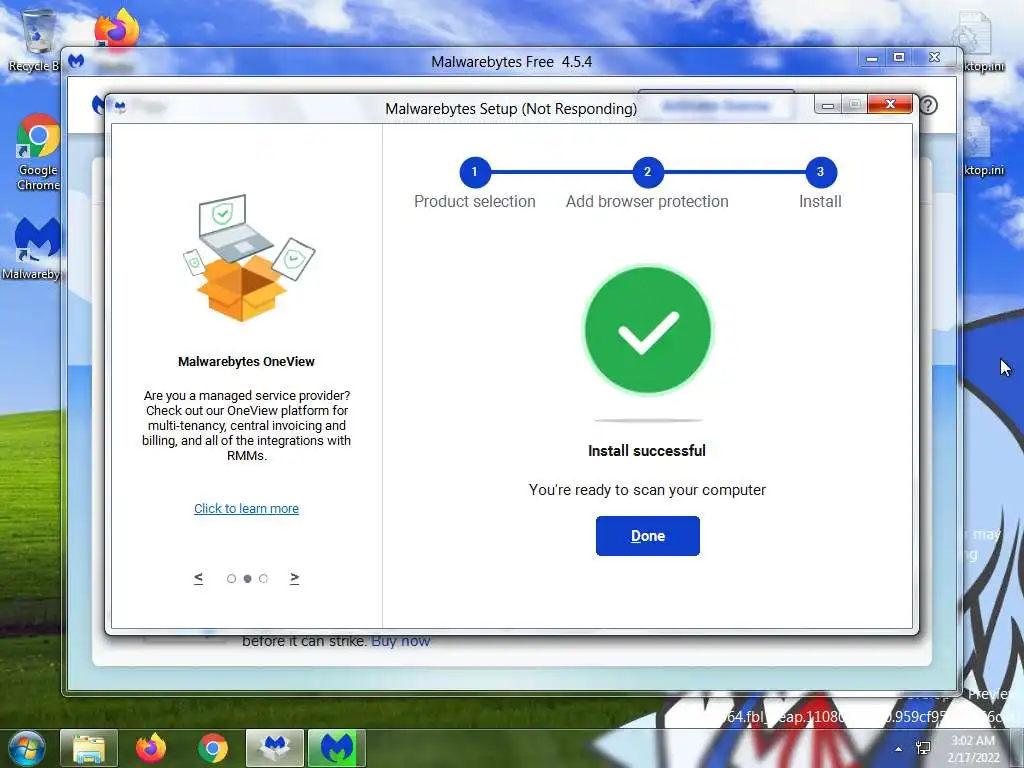Switch to Malwarebytes app taskbar item
Image resolution: width=1024 pixels, height=768 pixels.
point(336,748)
